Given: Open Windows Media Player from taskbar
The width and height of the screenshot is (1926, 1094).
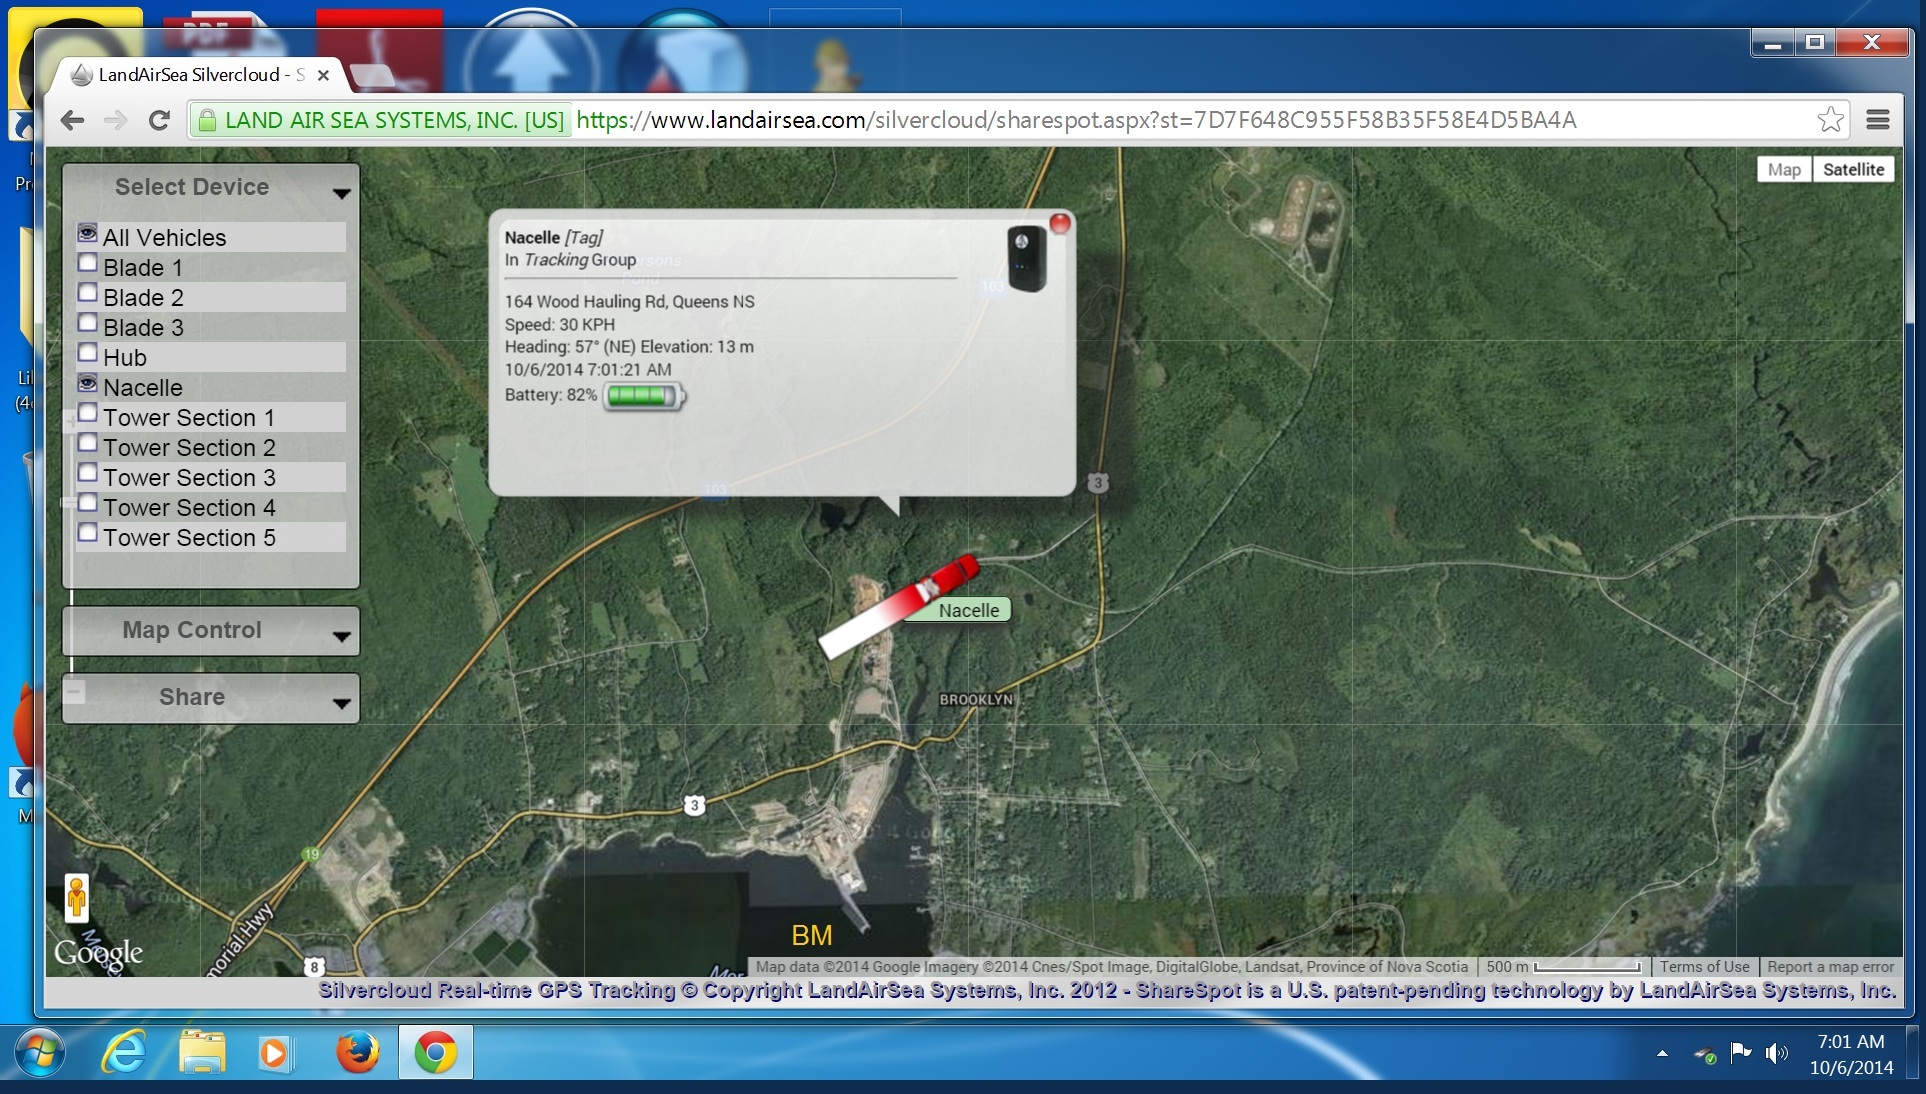Looking at the screenshot, I should point(274,1053).
